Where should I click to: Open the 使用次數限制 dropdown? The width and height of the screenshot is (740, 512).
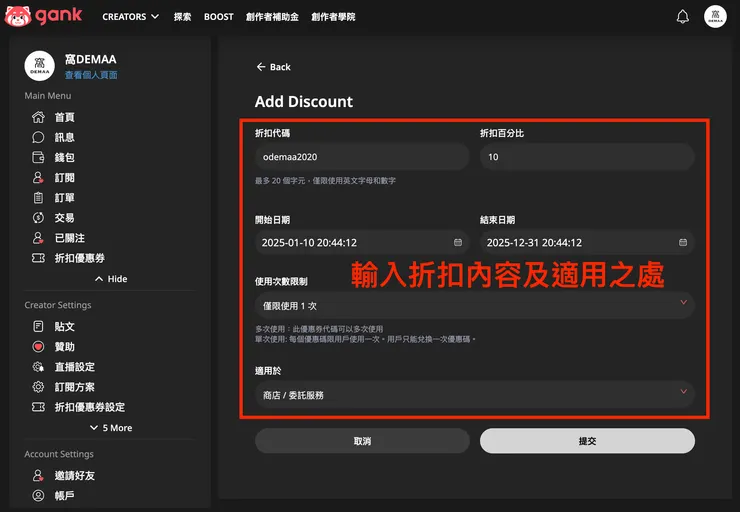click(475, 305)
